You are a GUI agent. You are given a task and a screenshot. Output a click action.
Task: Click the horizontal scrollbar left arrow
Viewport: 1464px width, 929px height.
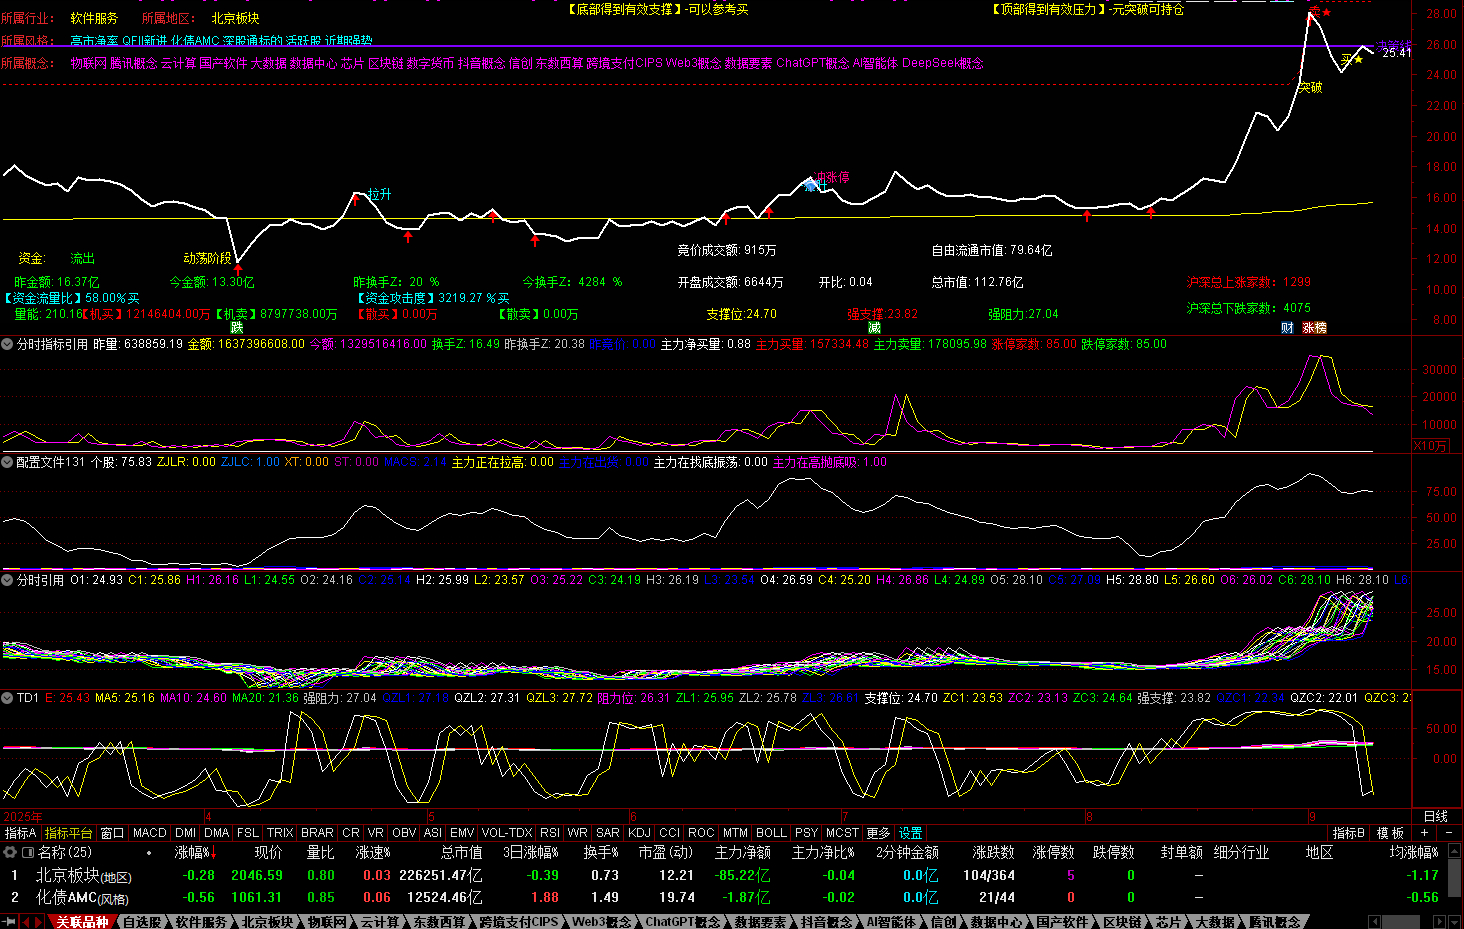click(1375, 922)
